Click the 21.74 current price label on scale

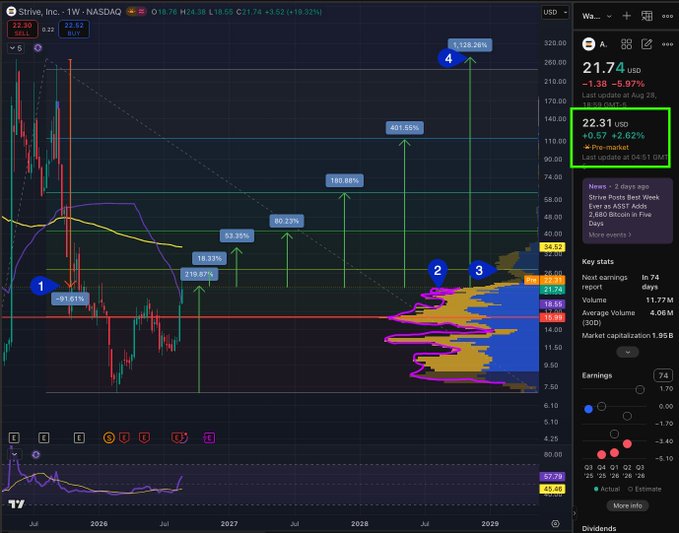553,290
